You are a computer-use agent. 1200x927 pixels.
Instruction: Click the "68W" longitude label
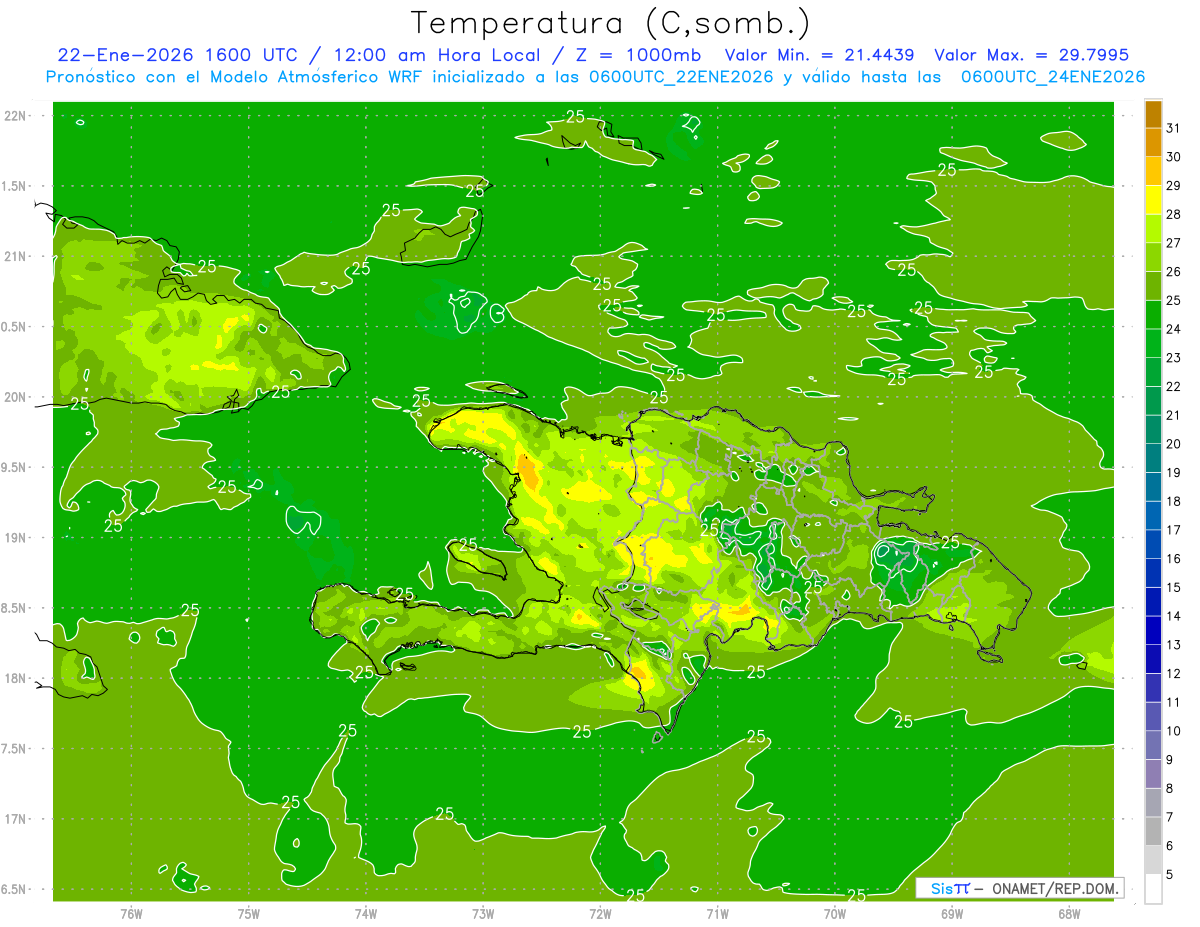[x=1068, y=914]
